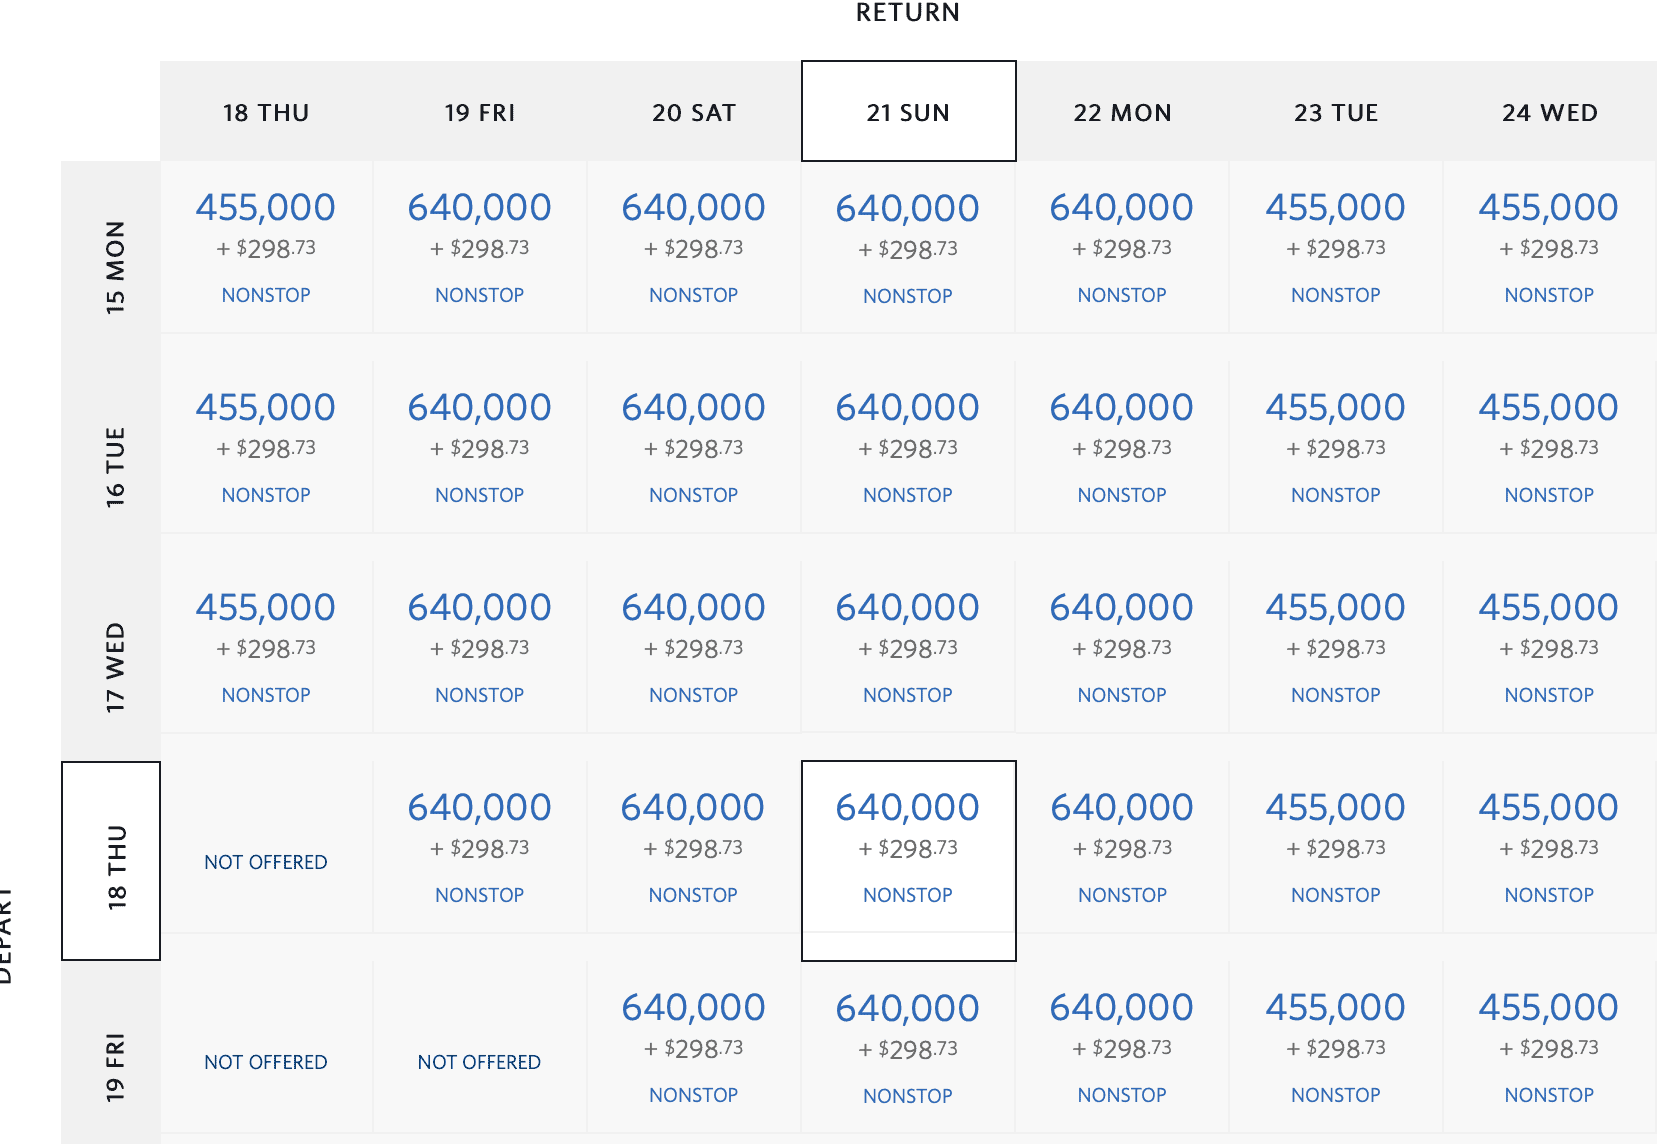Pick fare departing 16 TUE returning 23 TUE

point(1335,447)
